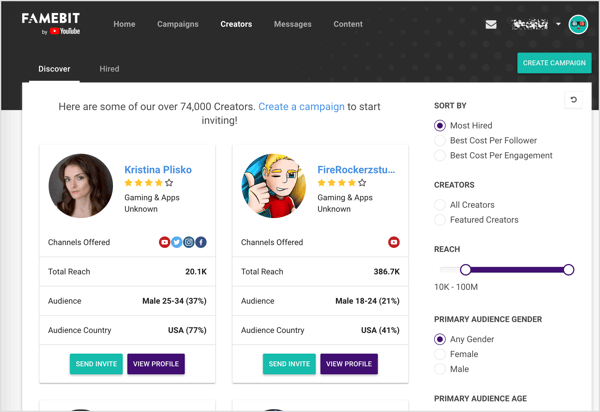Click FireRockerzstu star rating
This screenshot has height=412, width=600.
(342, 183)
